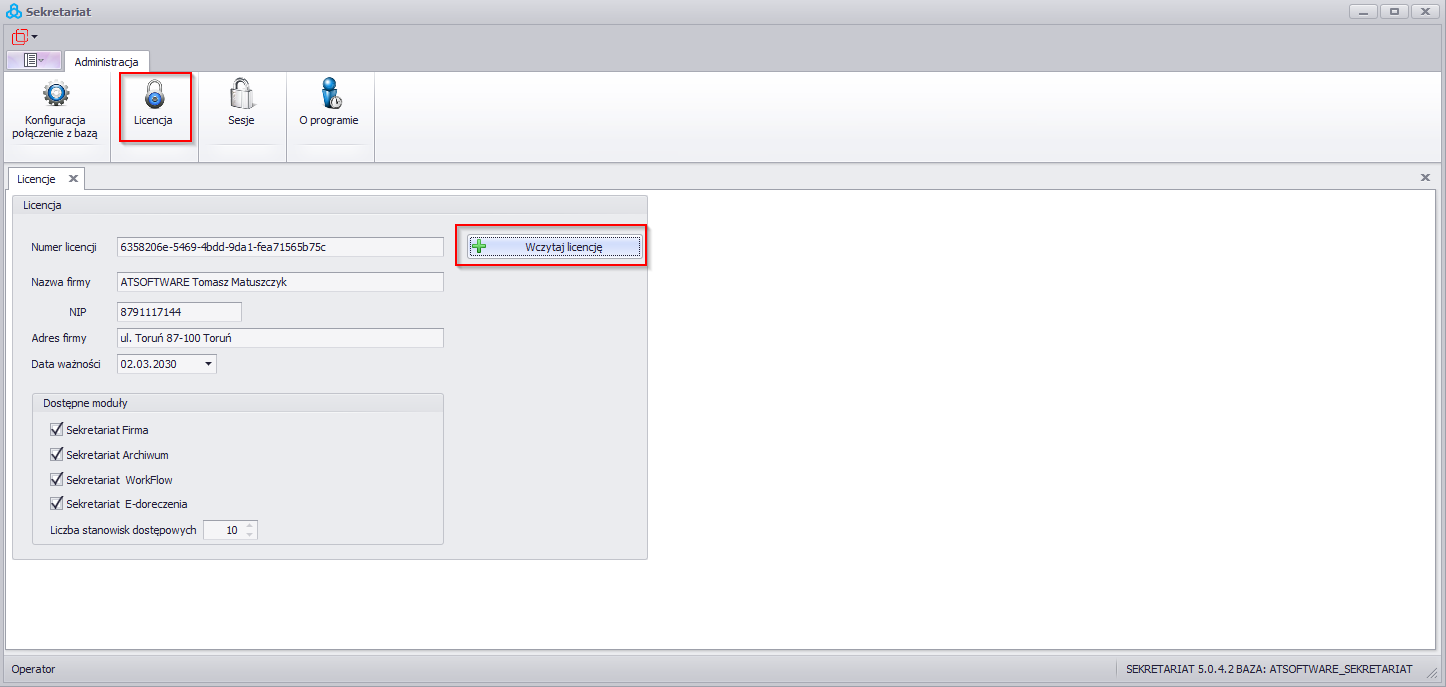Toggle the Sekretariat WorkFlow checkbox
This screenshot has width=1446, height=687.
coord(56,480)
